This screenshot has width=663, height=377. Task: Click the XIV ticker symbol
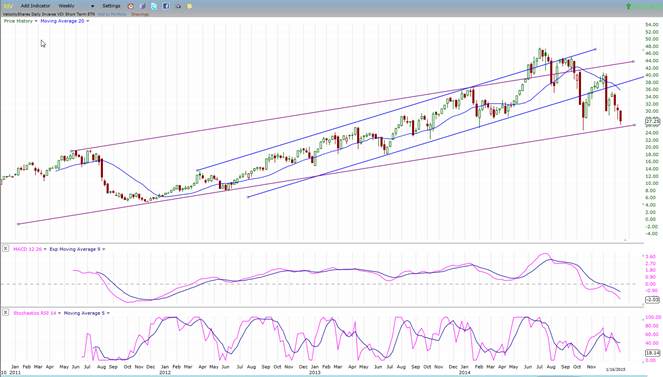[8, 6]
